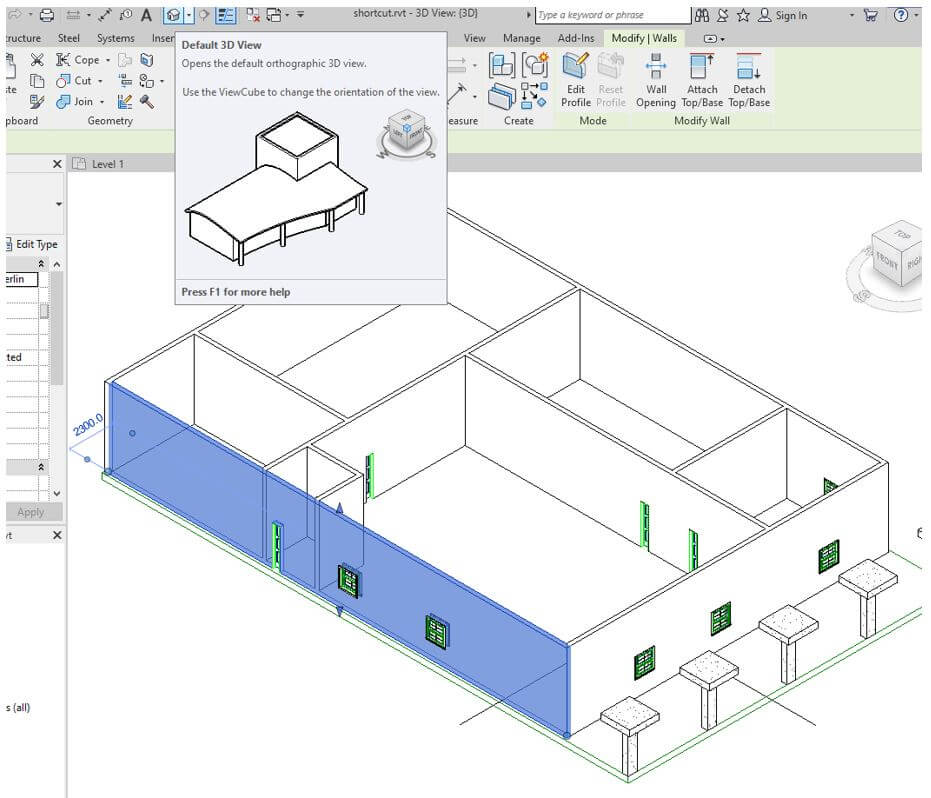Click the Detach Top/Base tool
931x798 pixels.
(x=749, y=82)
